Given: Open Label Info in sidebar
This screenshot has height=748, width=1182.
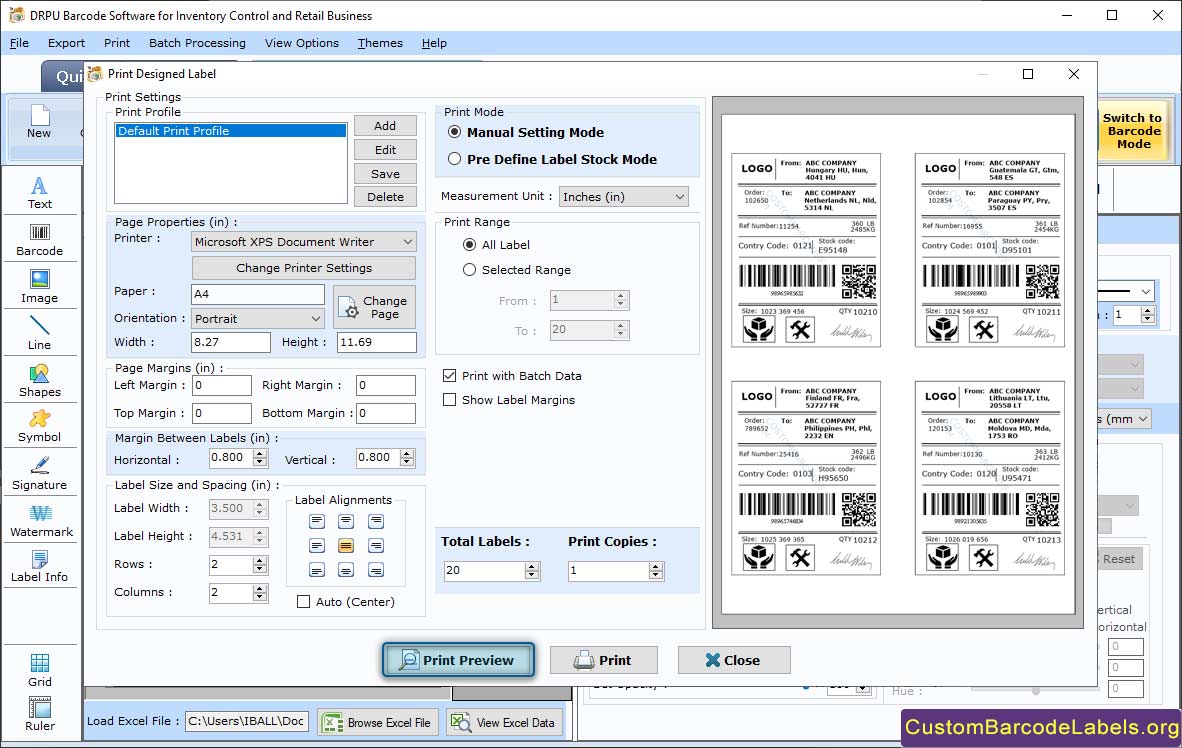Looking at the screenshot, I should click(x=39, y=566).
